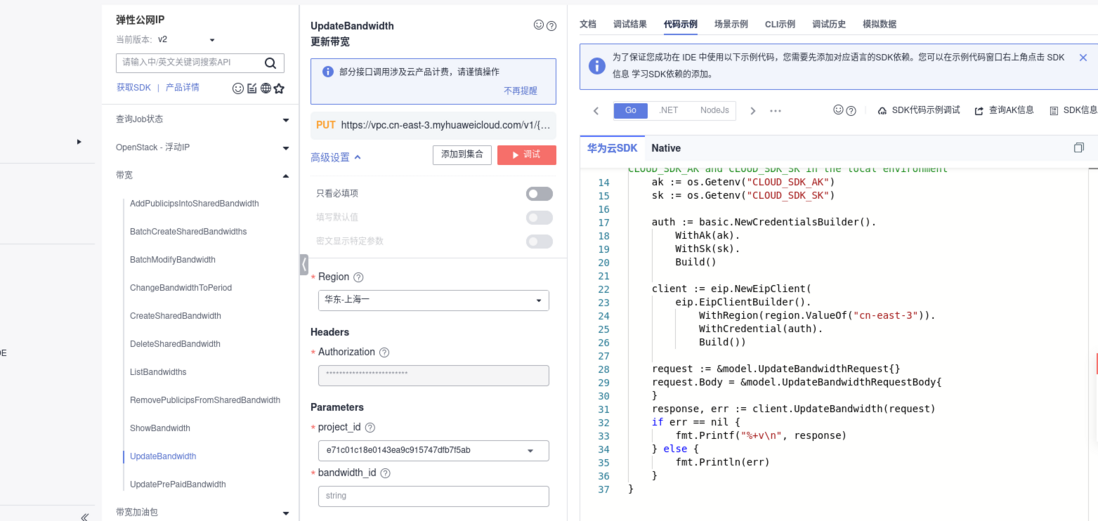Click the next language arrow after NodeJs

click(753, 111)
